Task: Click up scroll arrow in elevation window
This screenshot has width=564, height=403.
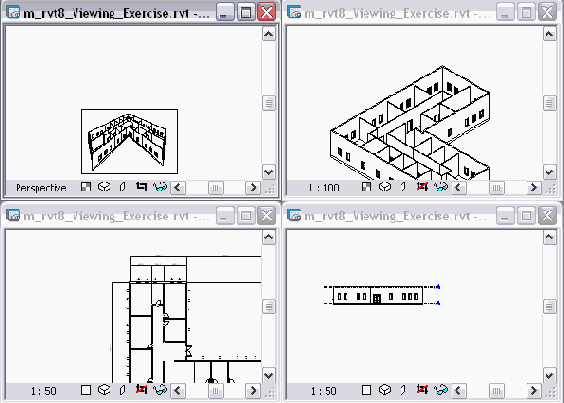Action: (549, 237)
